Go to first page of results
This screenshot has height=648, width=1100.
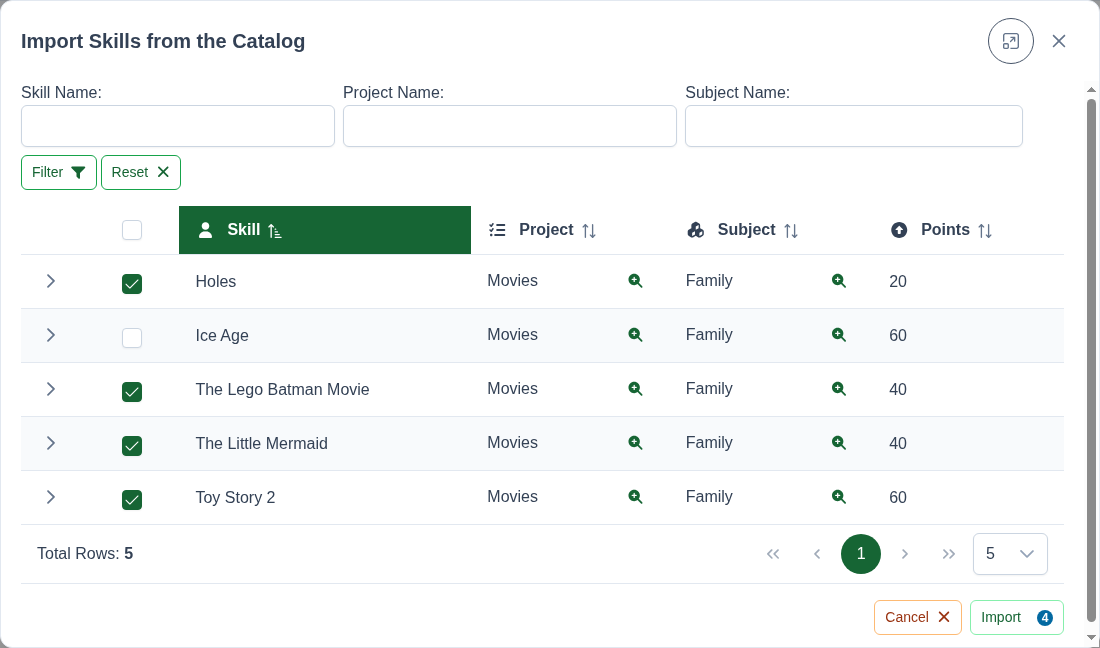point(773,554)
